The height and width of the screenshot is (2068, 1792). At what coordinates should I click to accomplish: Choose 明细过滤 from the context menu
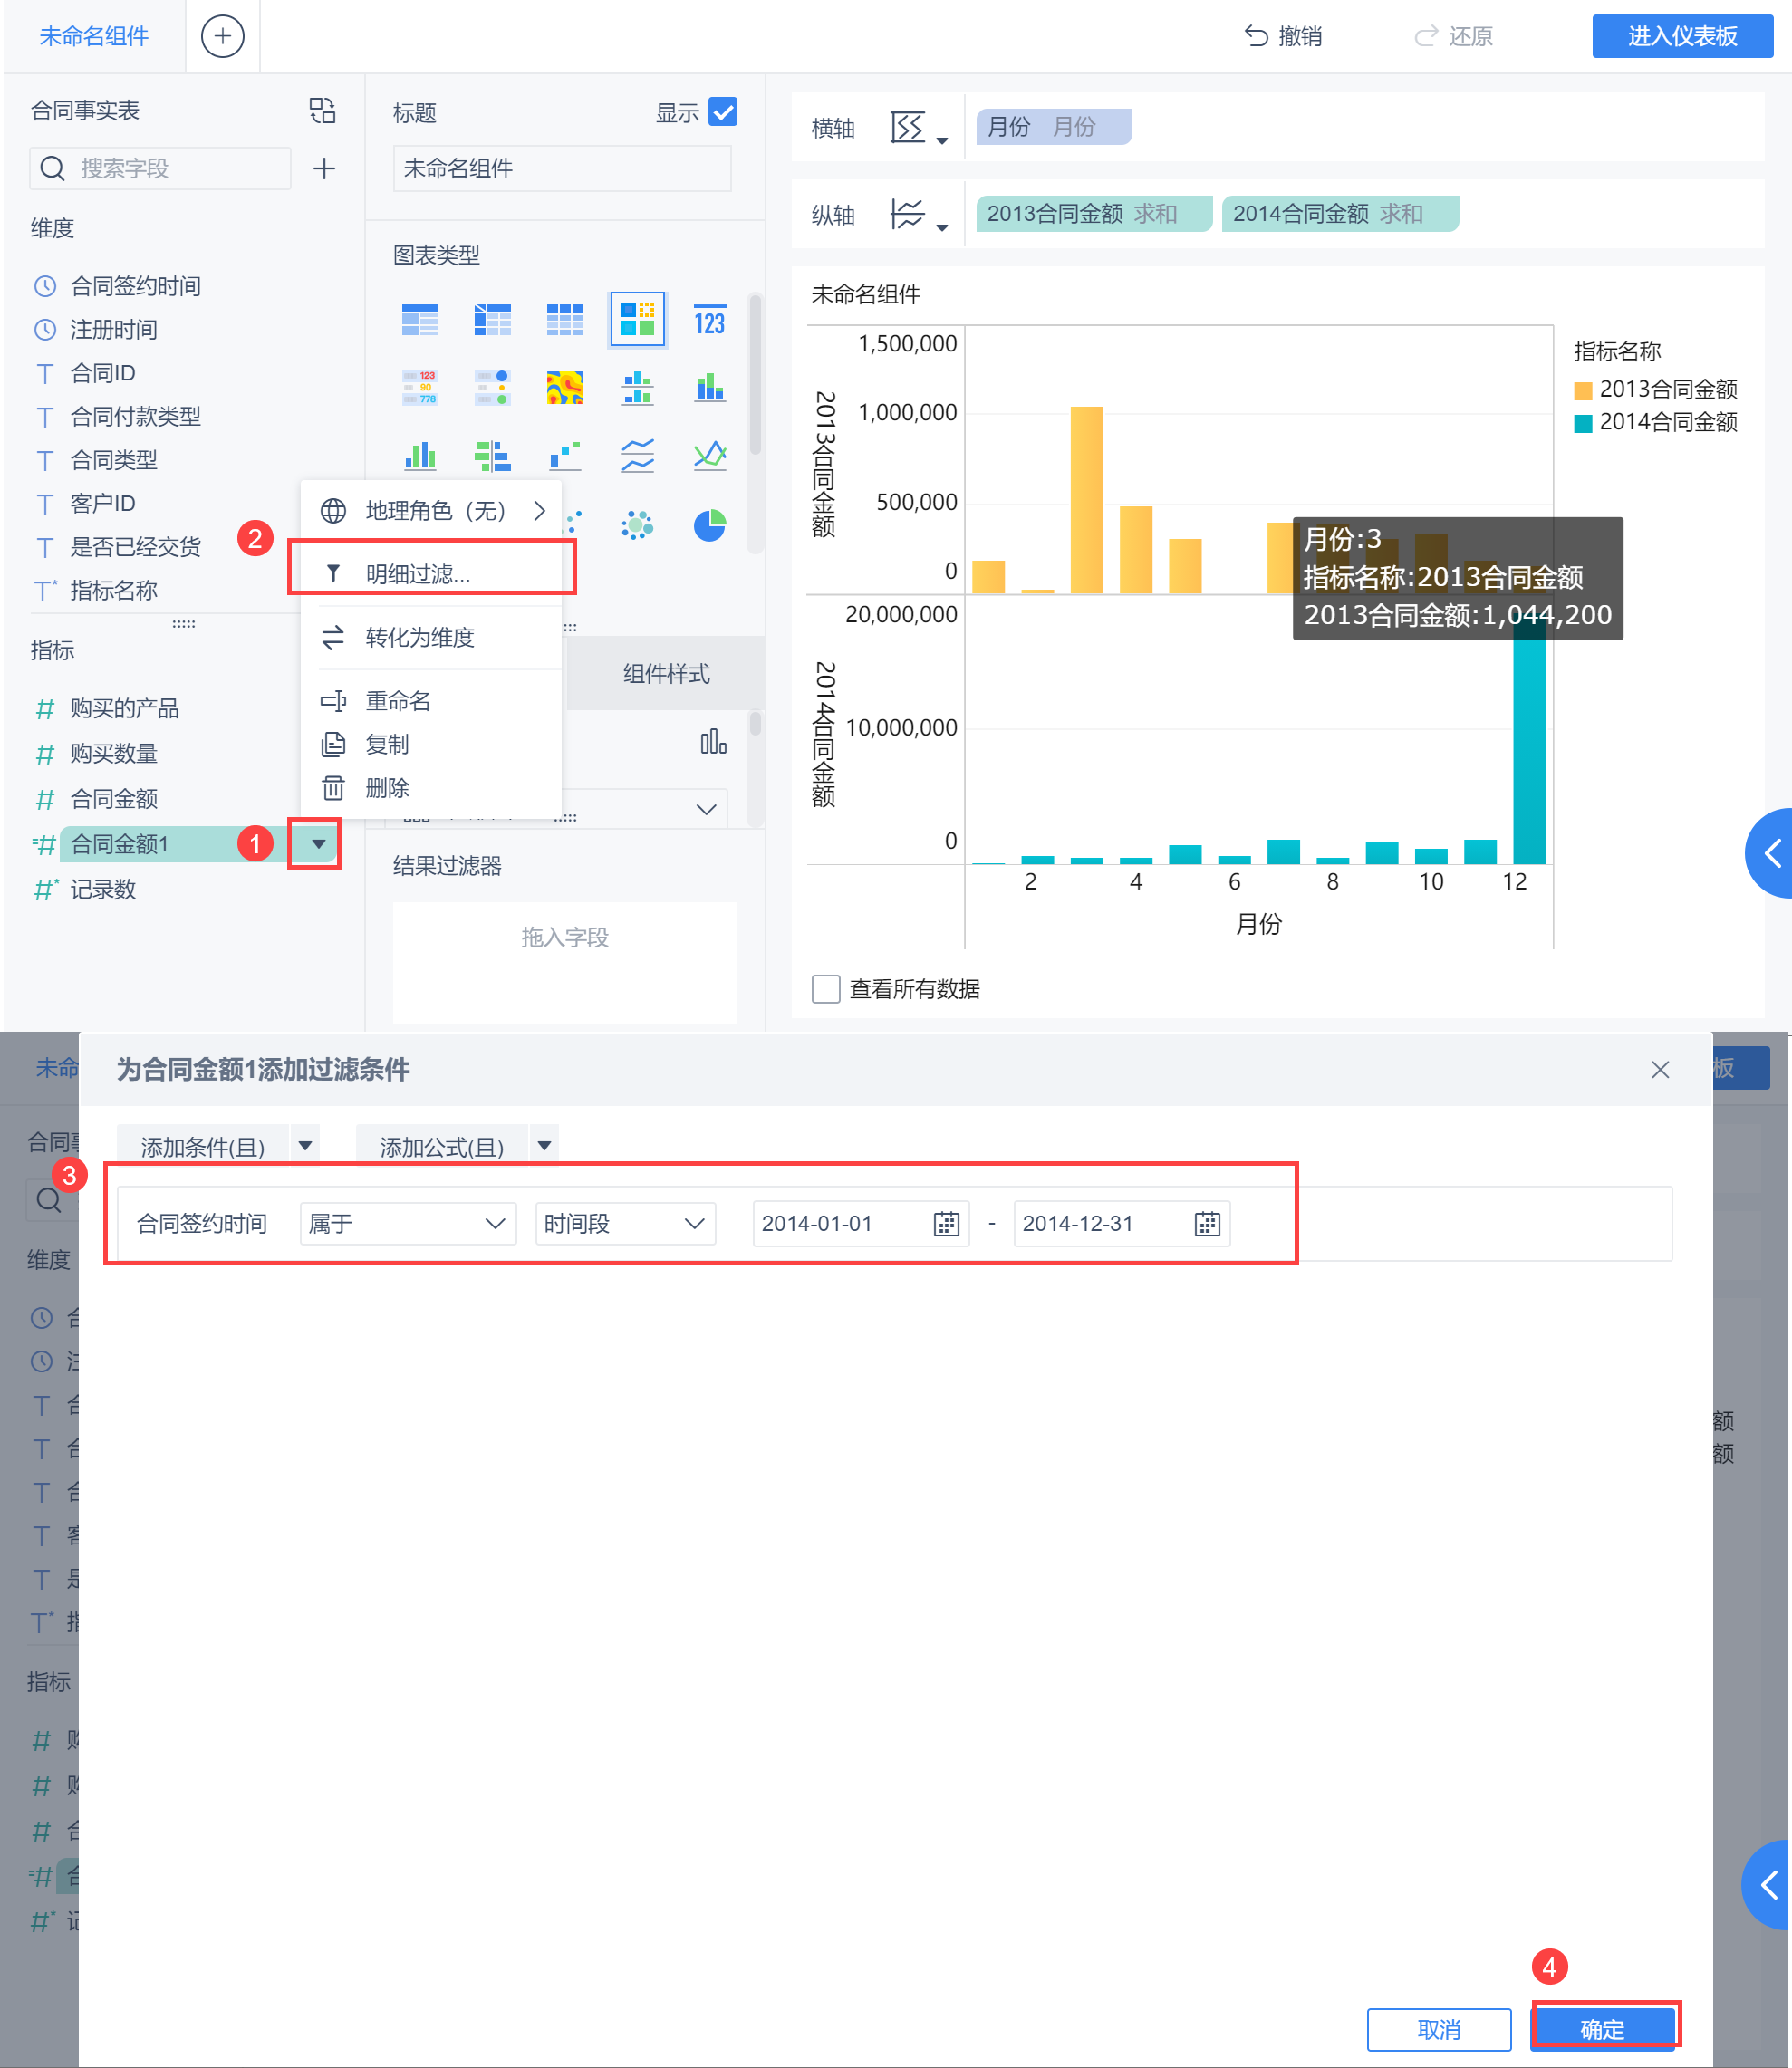pos(418,573)
